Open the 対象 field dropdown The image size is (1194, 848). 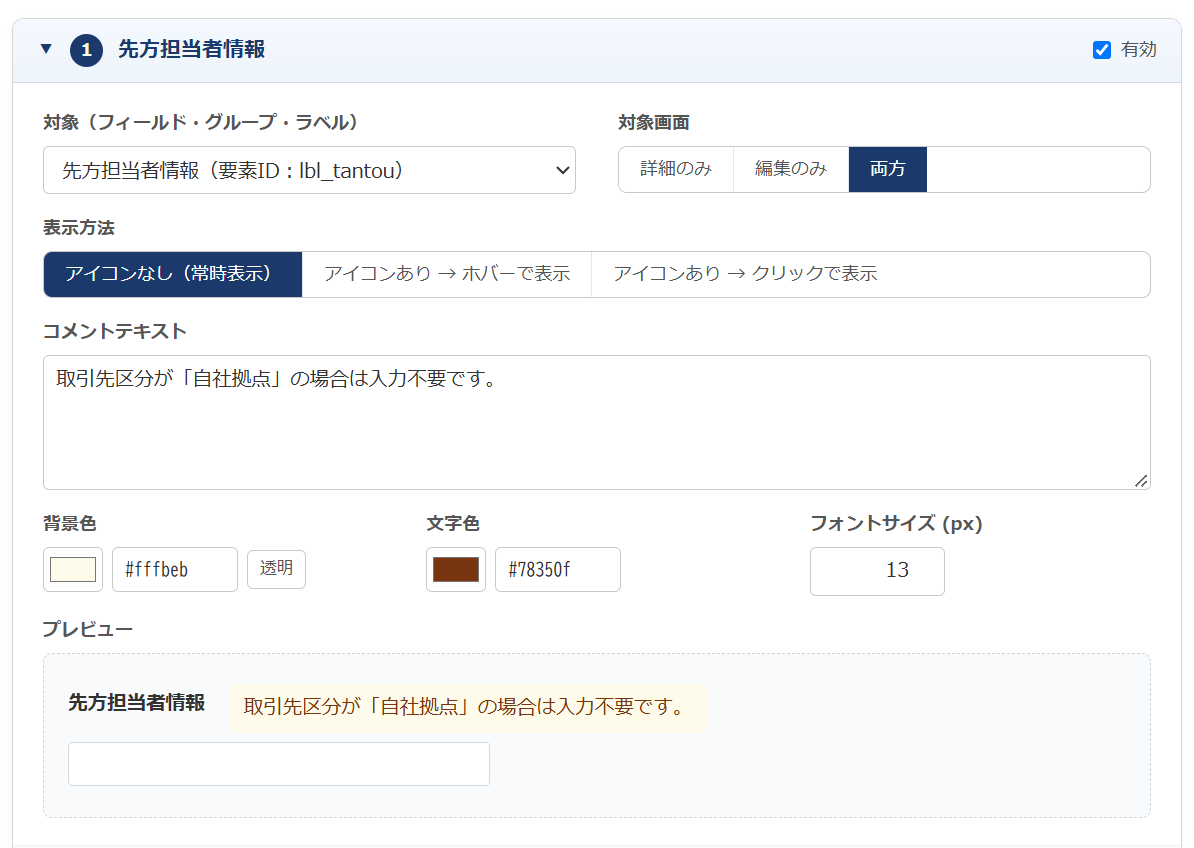(309, 170)
